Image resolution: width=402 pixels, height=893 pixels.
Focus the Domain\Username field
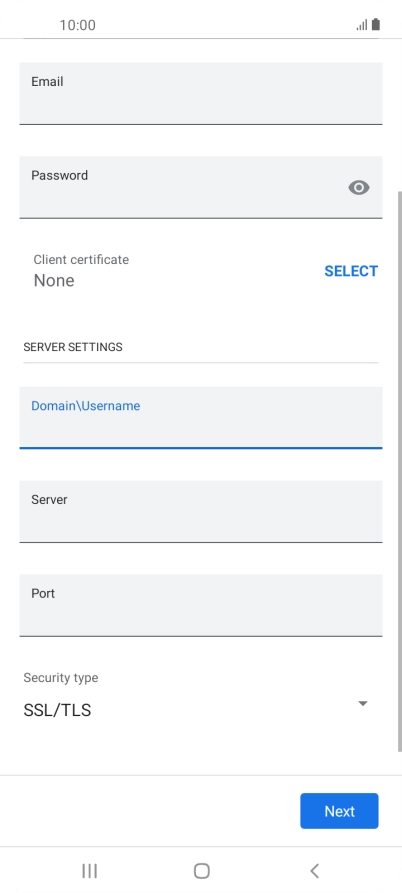click(x=201, y=417)
